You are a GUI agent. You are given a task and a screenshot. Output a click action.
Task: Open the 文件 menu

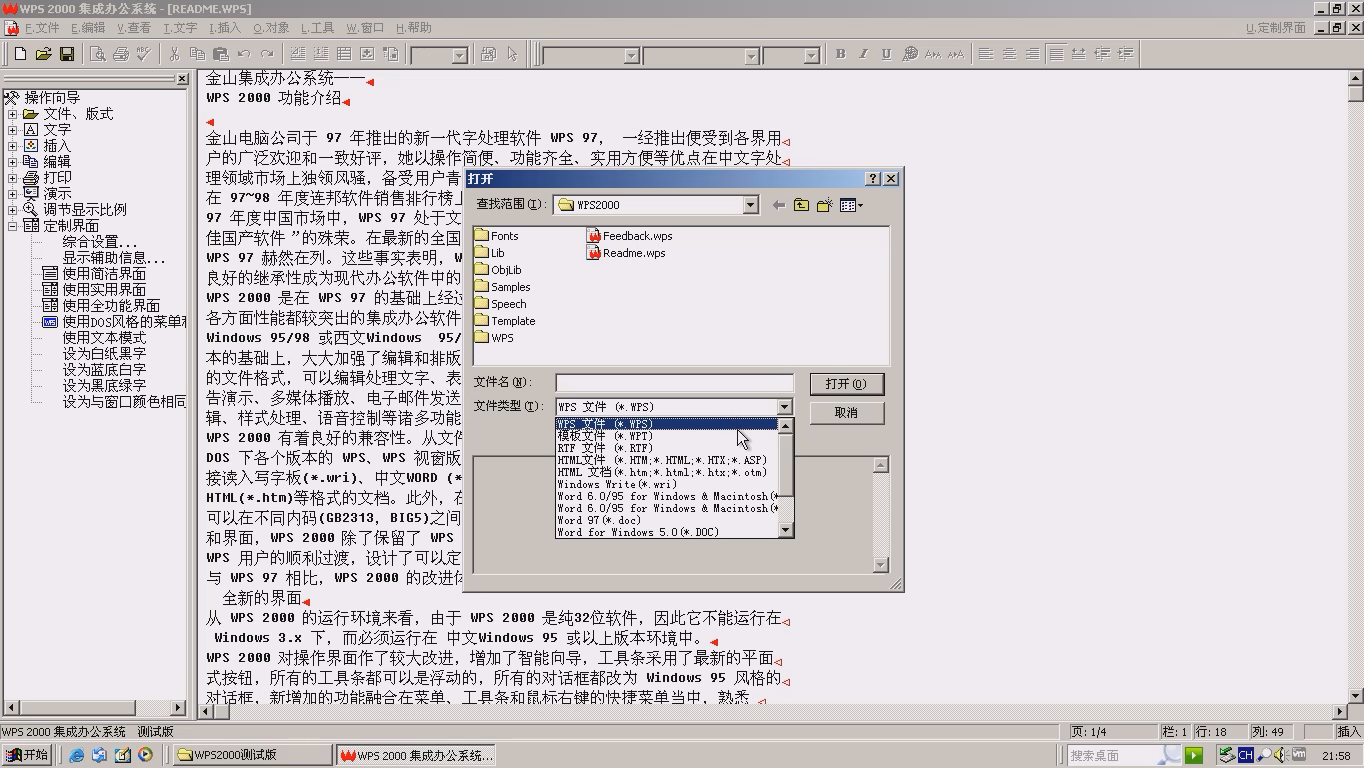click(x=42, y=28)
